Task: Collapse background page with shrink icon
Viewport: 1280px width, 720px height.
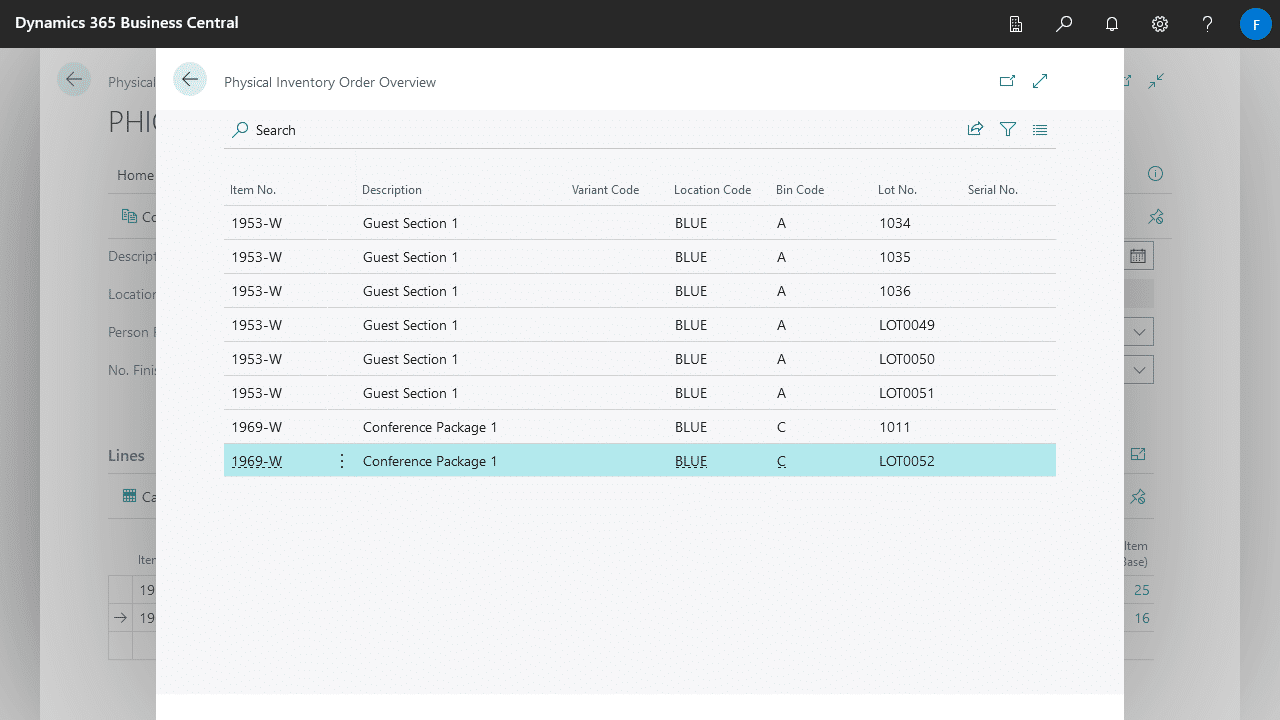Action: tap(1156, 81)
